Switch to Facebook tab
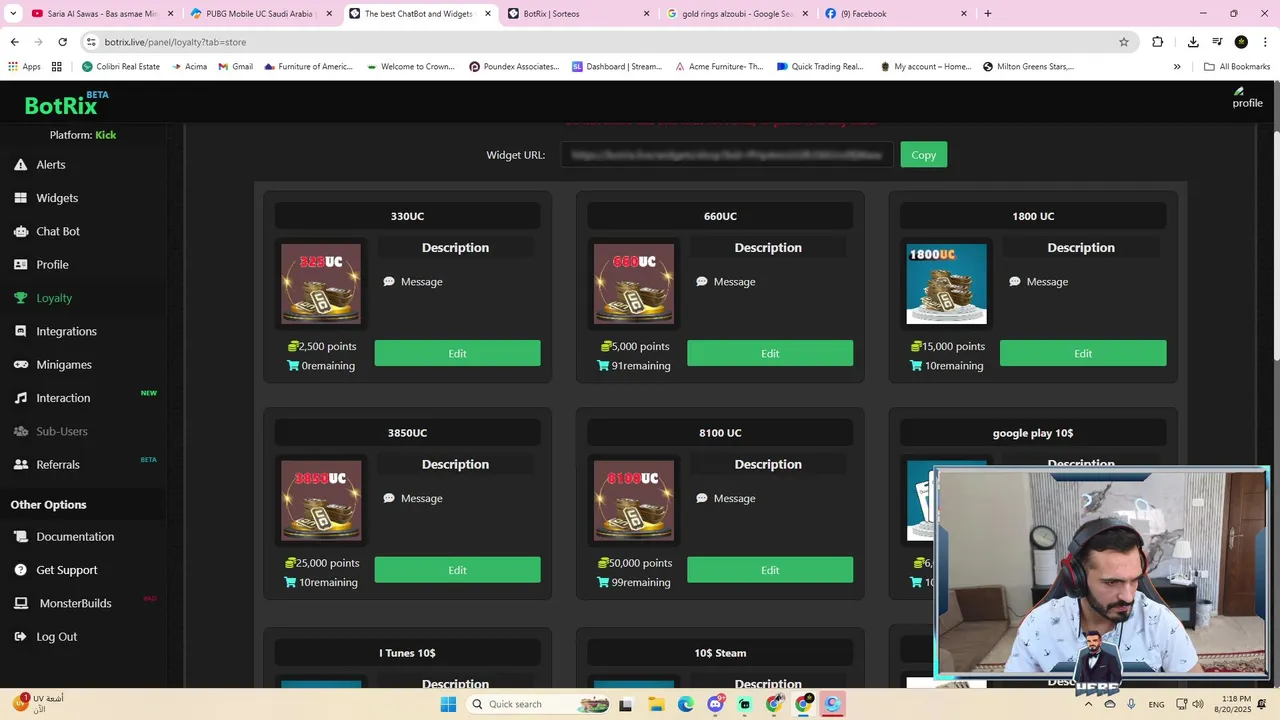 point(895,14)
